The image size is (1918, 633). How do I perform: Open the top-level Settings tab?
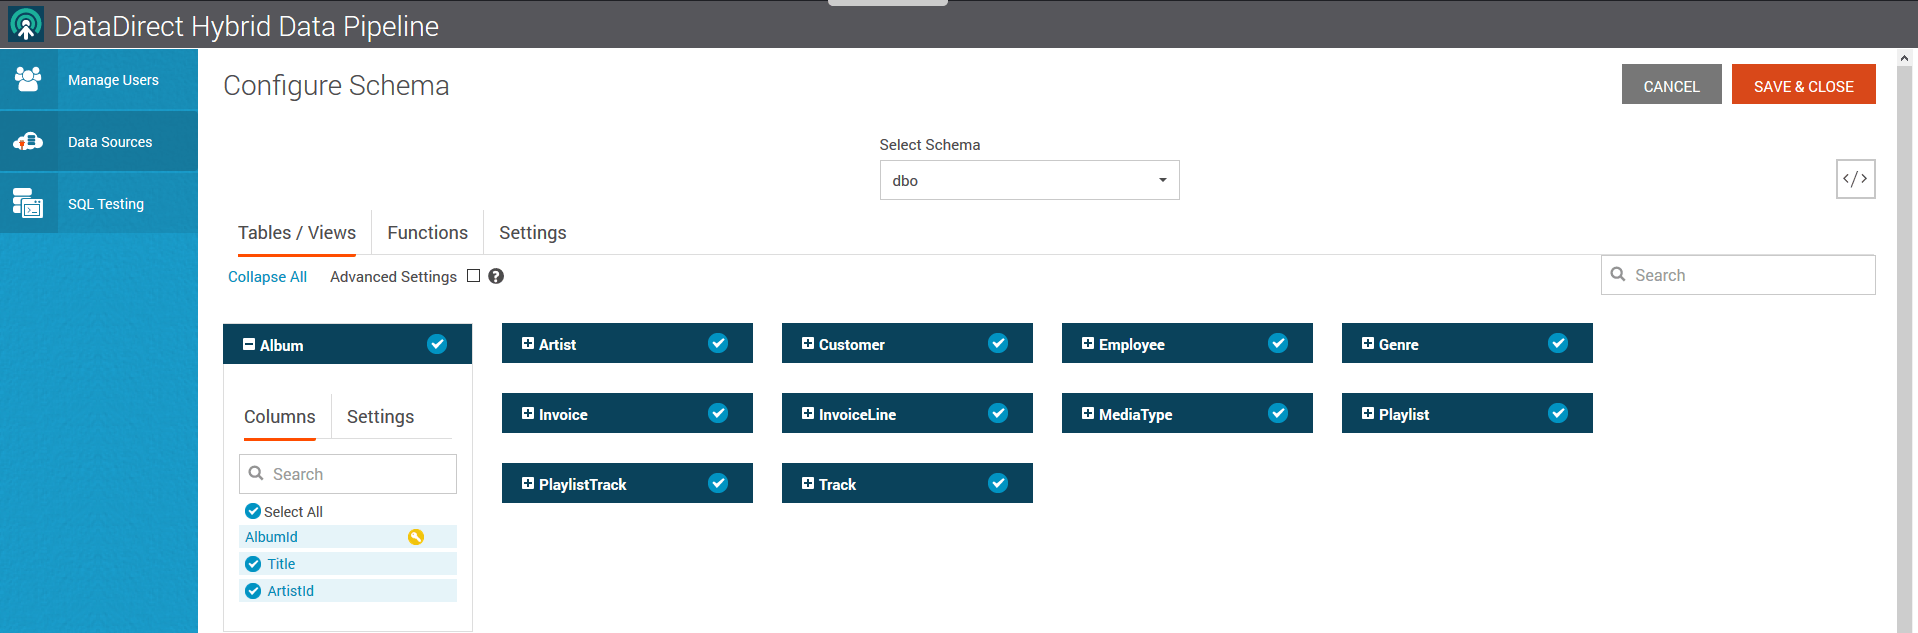click(533, 232)
